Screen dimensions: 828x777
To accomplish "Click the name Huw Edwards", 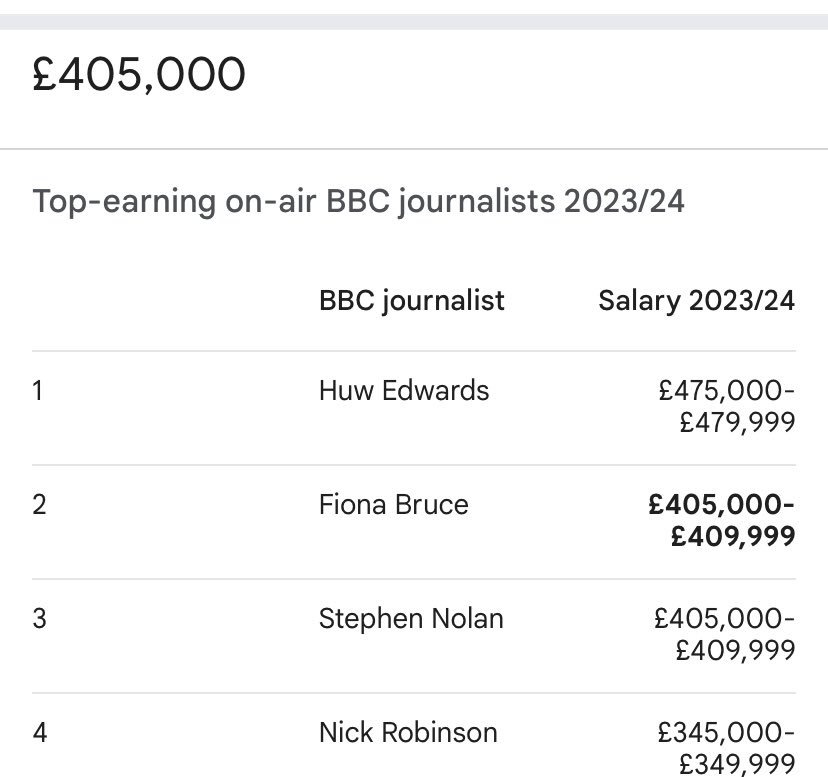I will [x=404, y=390].
